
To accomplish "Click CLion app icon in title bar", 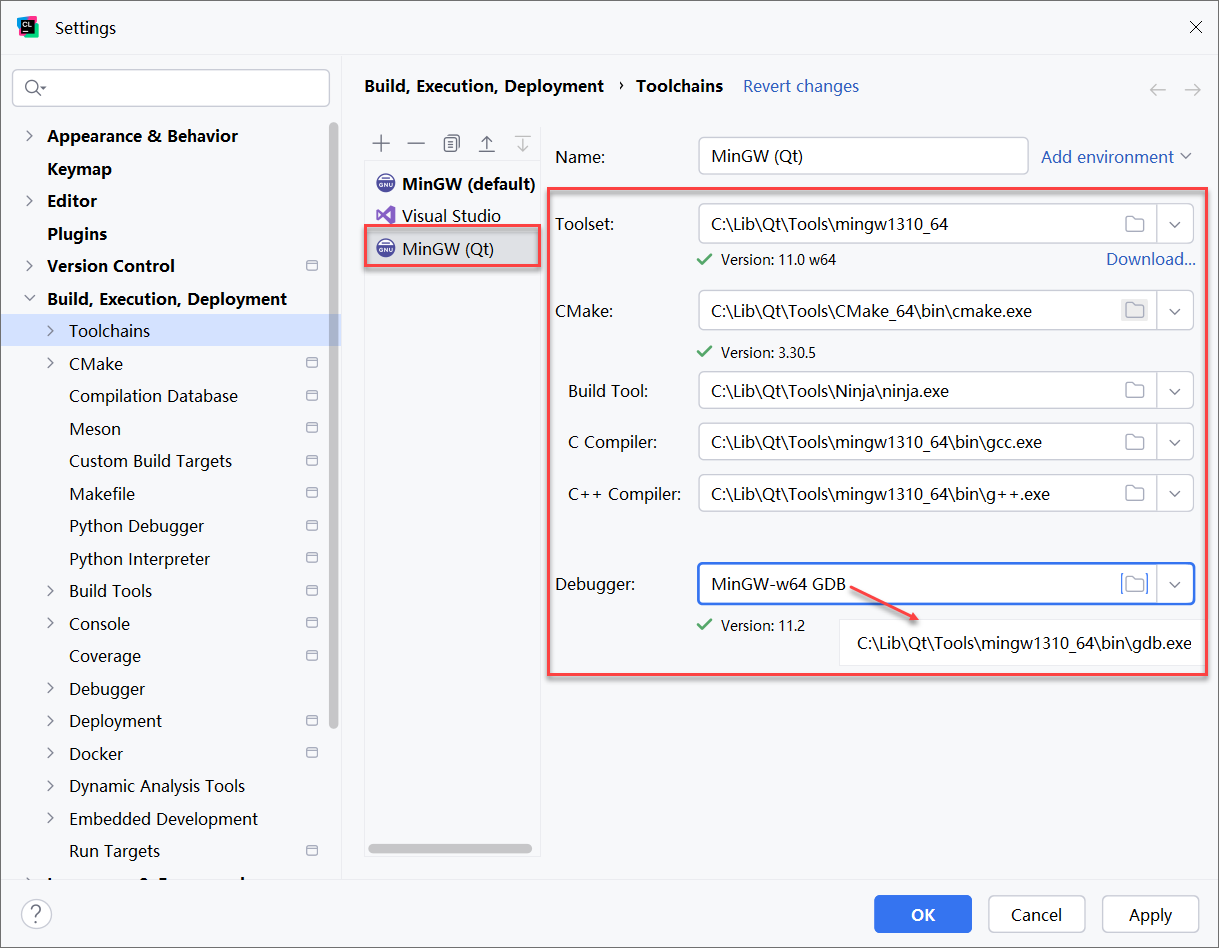I will (x=28, y=27).
